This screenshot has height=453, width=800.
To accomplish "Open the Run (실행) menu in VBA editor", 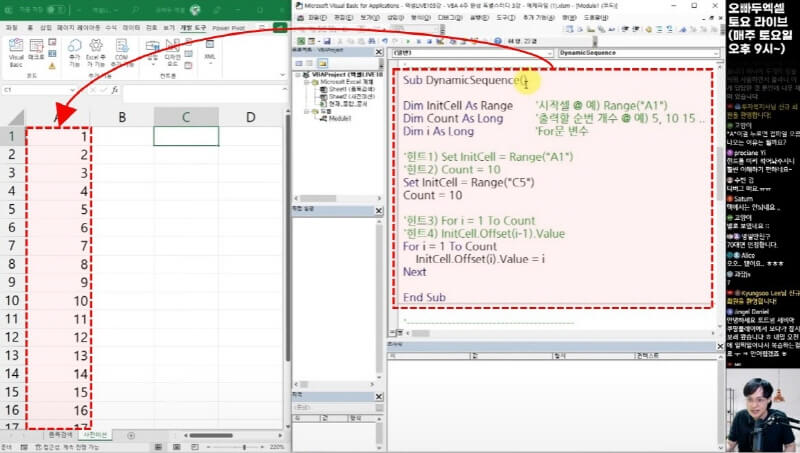I will (x=479, y=17).
